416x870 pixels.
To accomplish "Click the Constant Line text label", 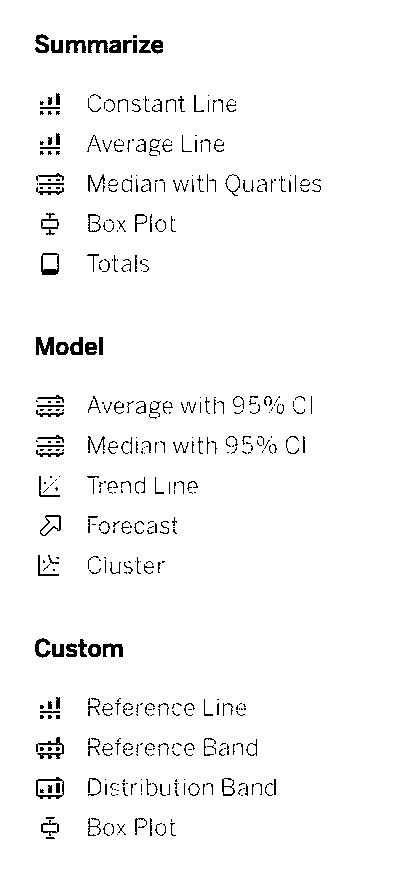I will 162,104.
